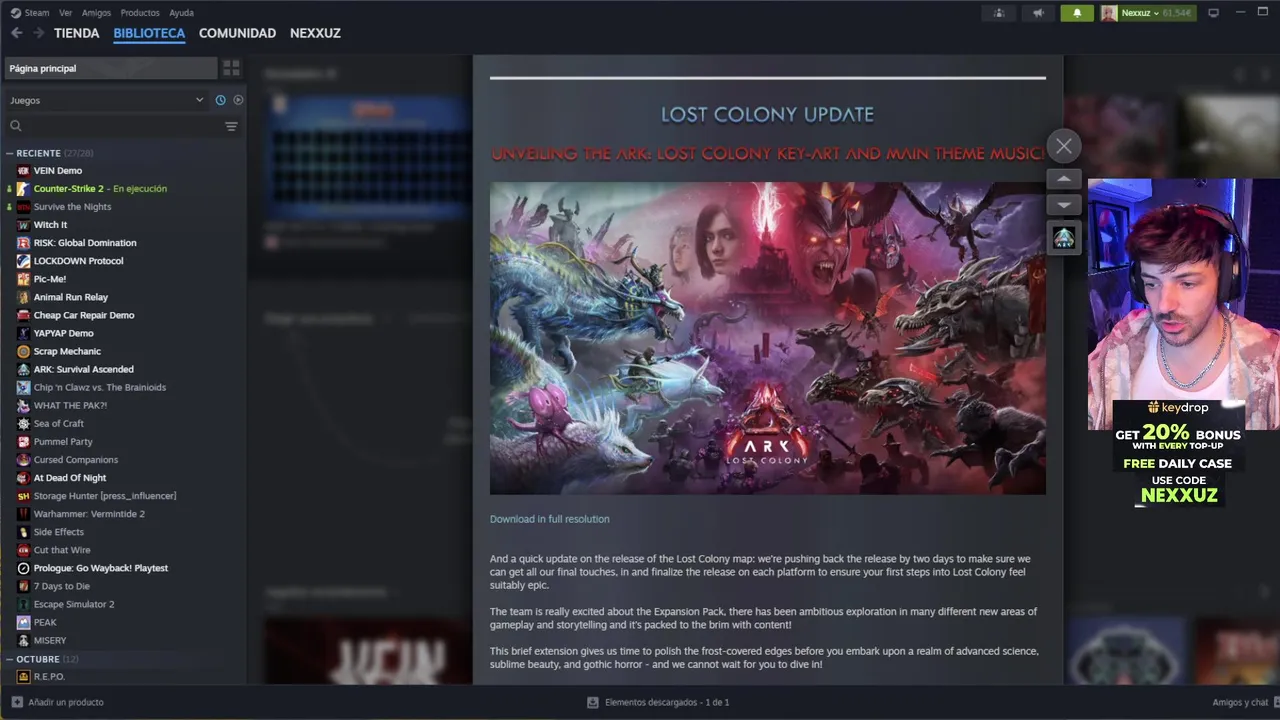The image size is (1280, 720).
Task: Select Storage Hunter [press_influencer]
Action: (104, 496)
